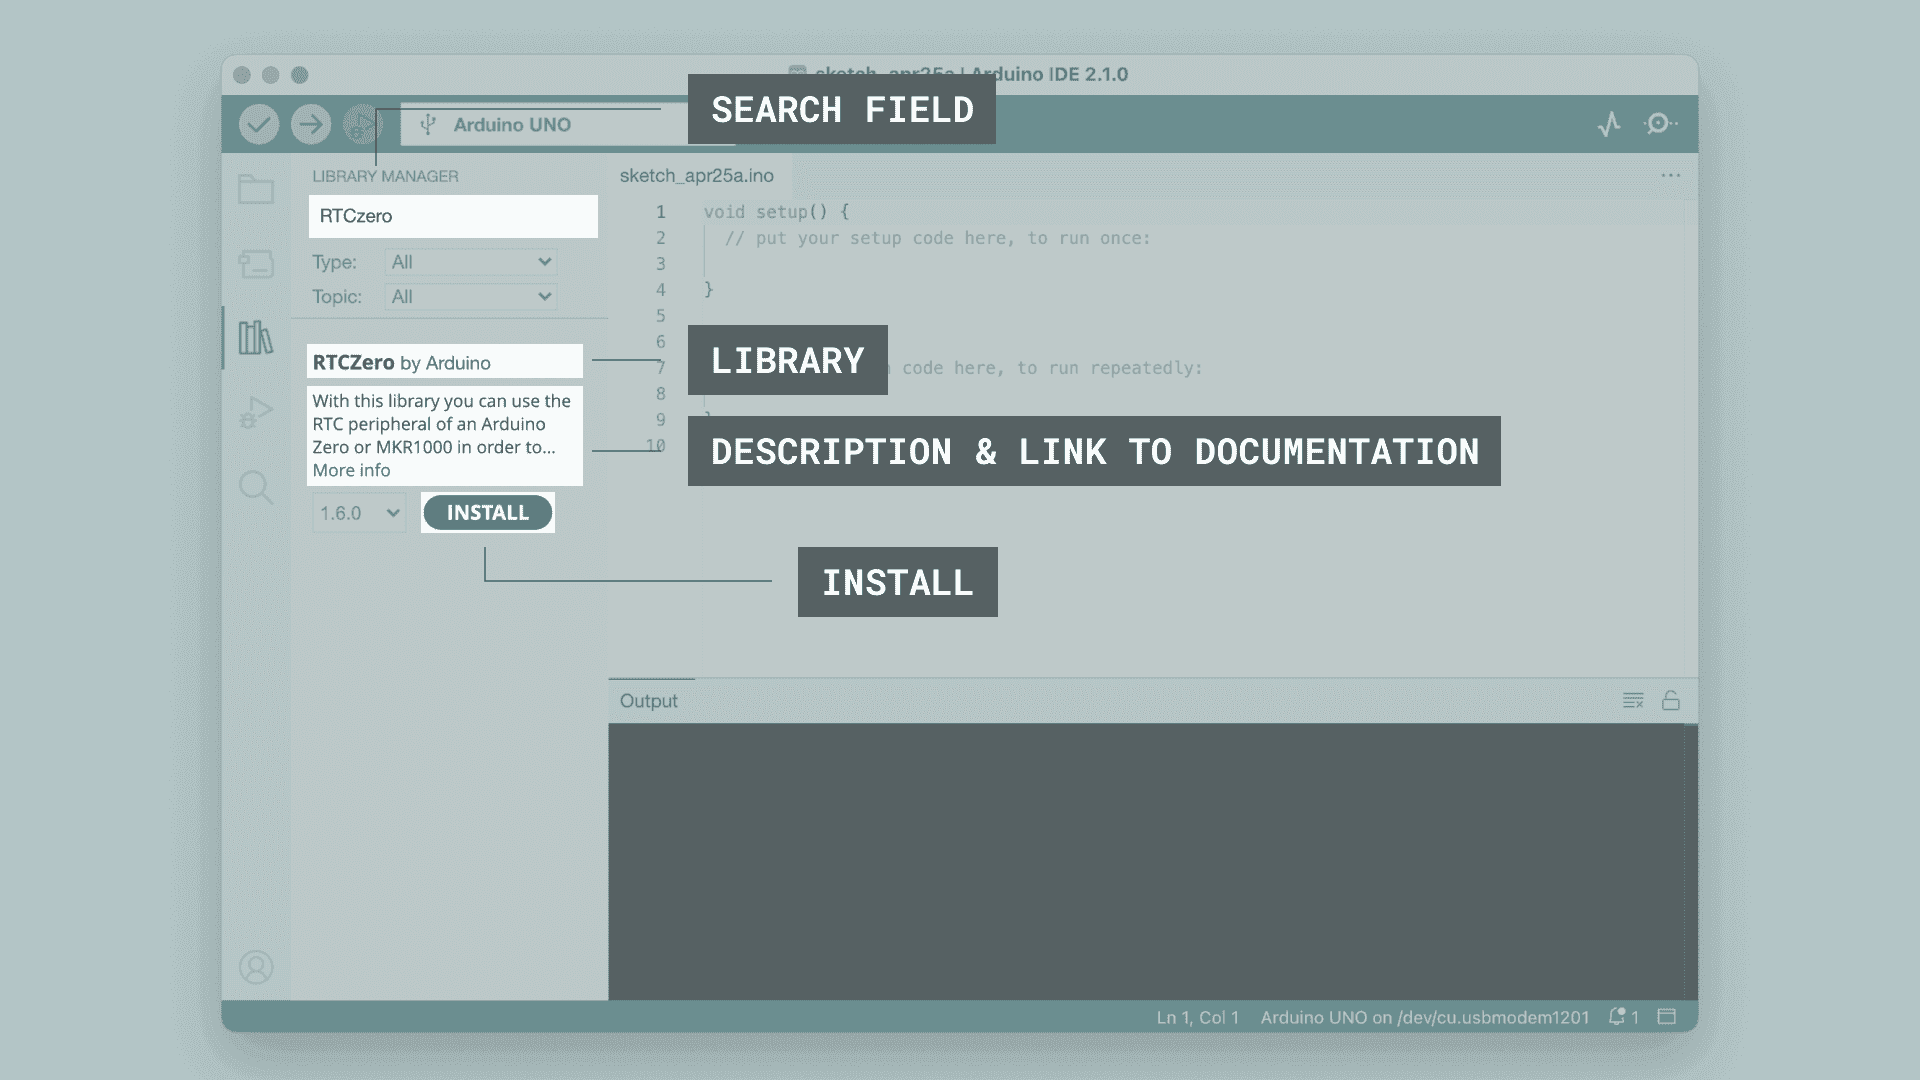Expand the Type filter dropdown
The height and width of the screenshot is (1080, 1920).
(x=471, y=262)
